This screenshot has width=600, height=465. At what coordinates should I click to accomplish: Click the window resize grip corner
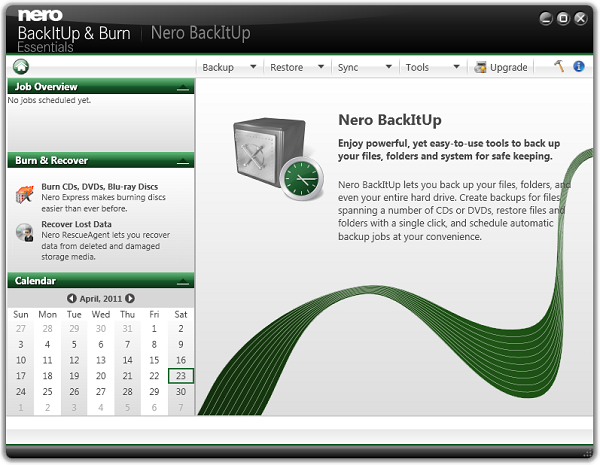point(587,453)
